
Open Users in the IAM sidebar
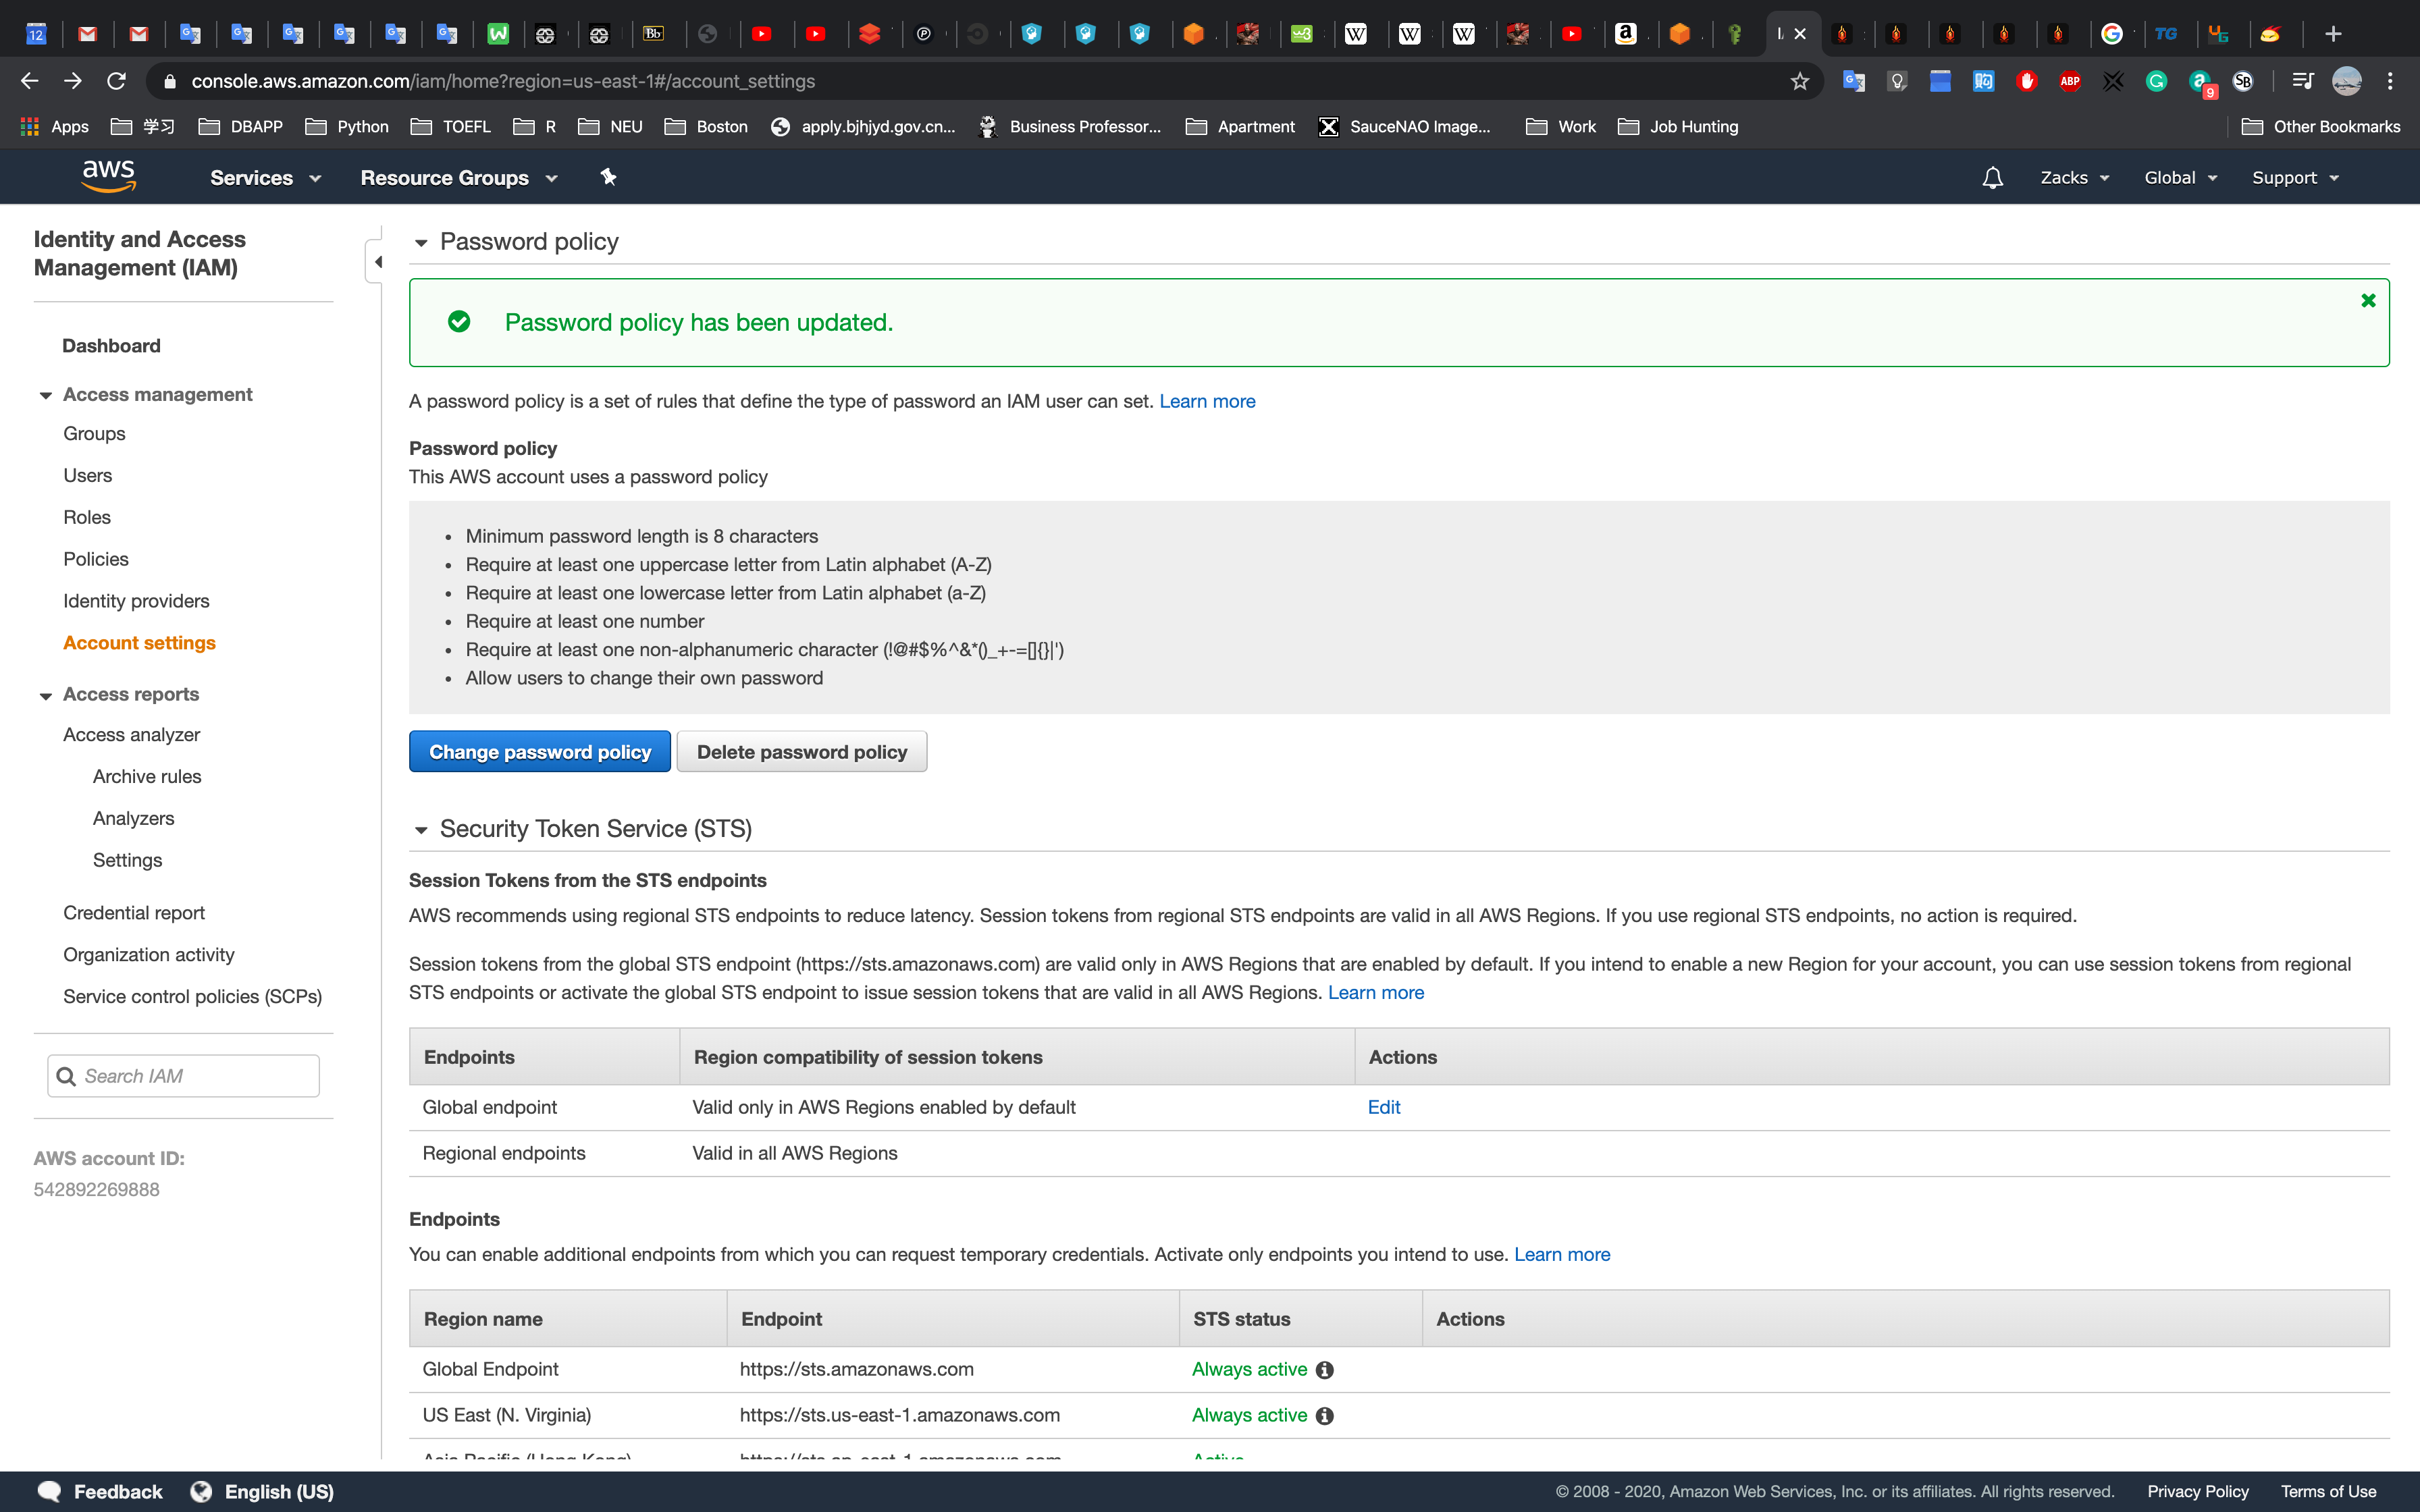[x=87, y=476]
